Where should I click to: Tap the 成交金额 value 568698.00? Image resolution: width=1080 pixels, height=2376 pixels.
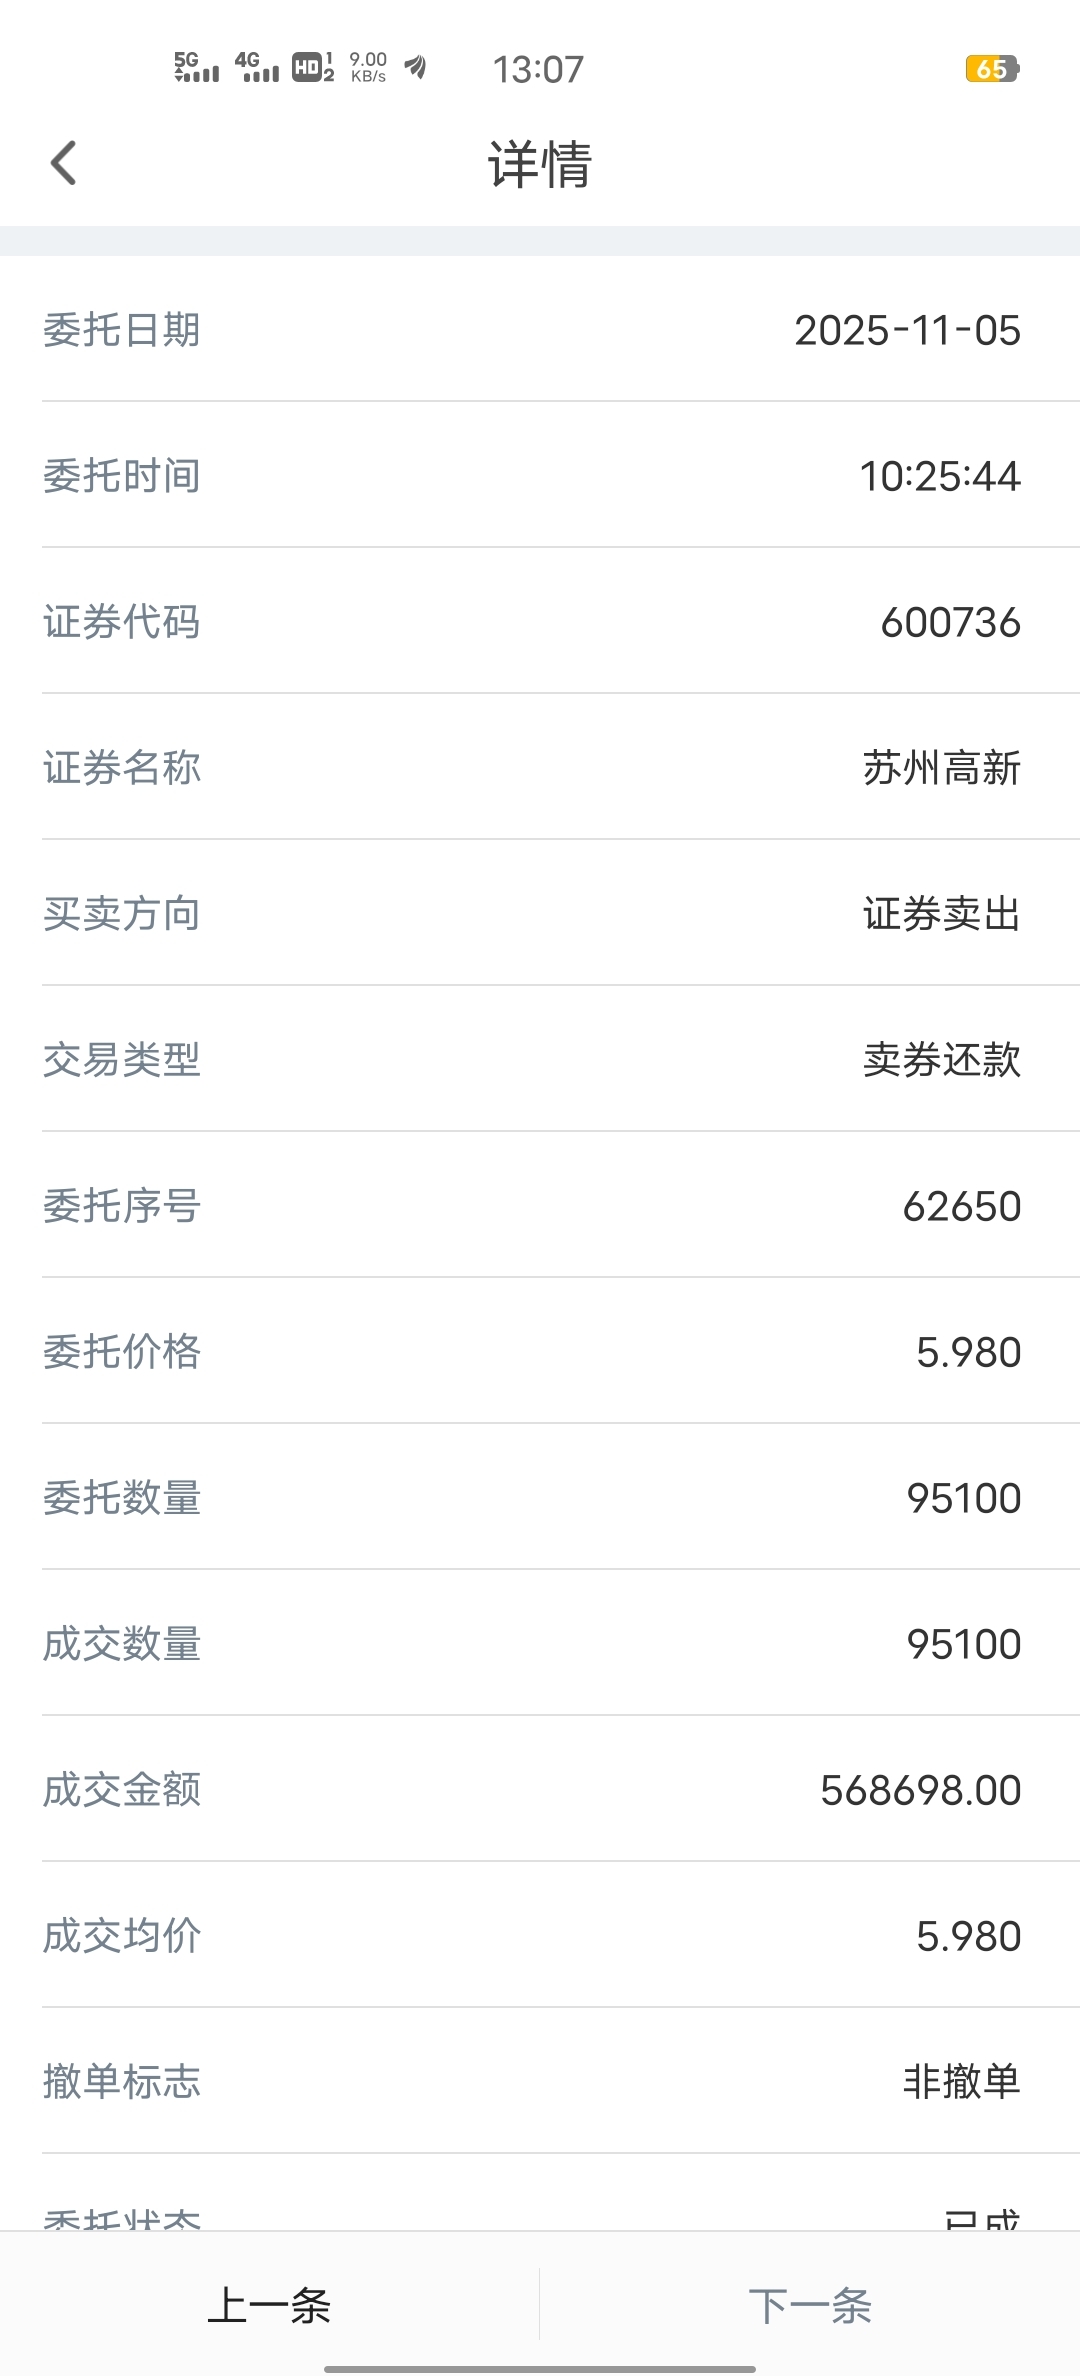920,1790
